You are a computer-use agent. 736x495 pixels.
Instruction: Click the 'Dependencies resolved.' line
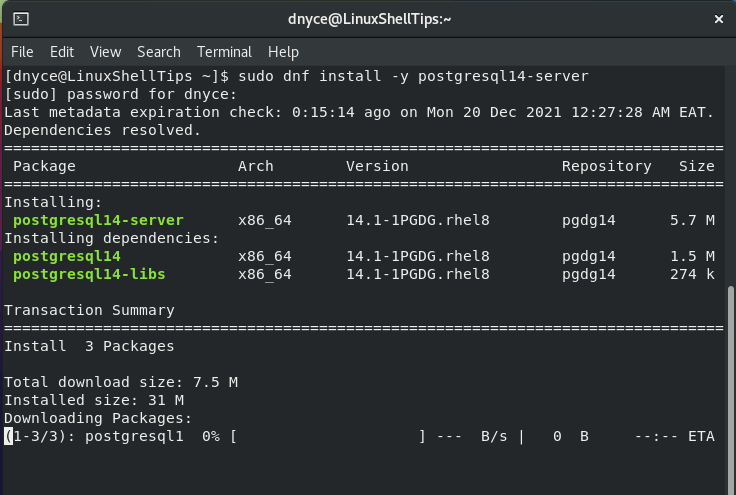pyautogui.click(x=102, y=130)
